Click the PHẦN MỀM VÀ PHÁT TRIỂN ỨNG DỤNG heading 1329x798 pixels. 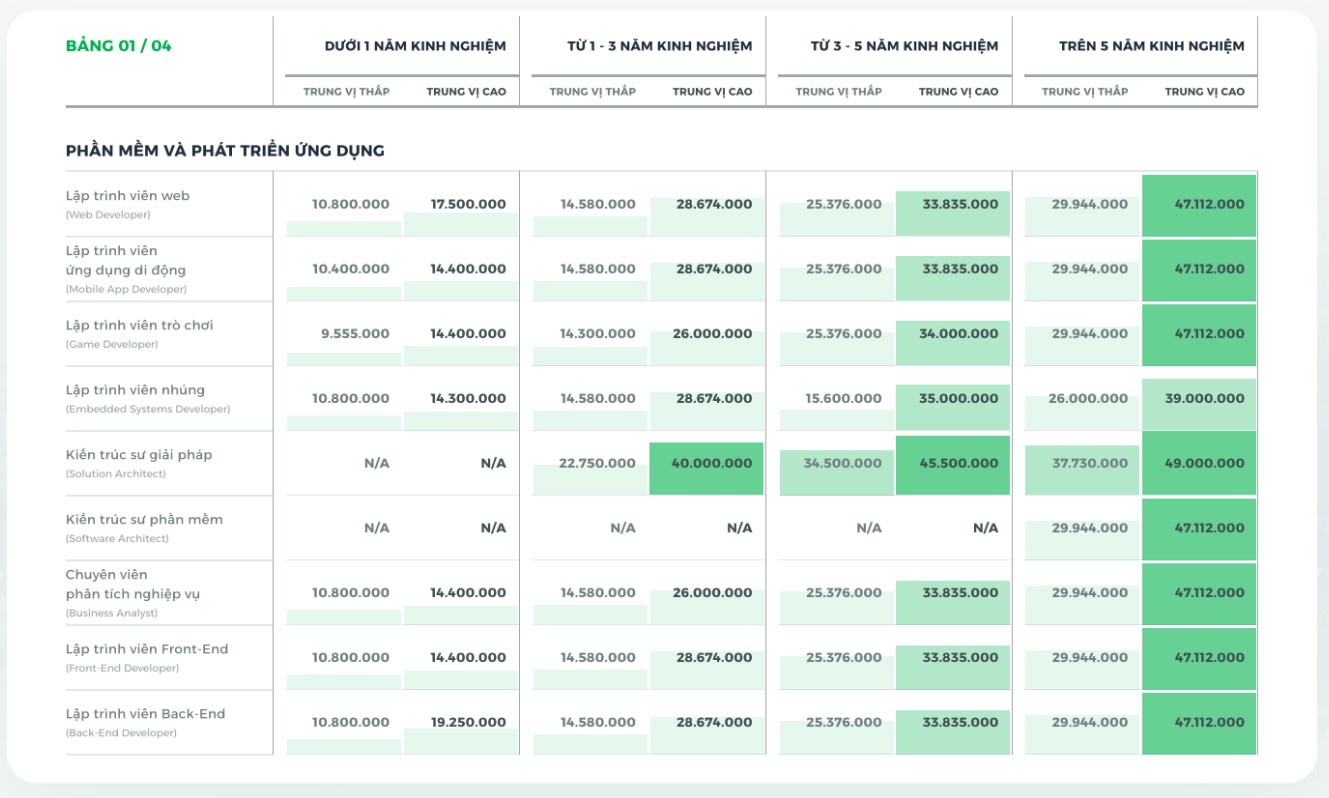click(225, 151)
